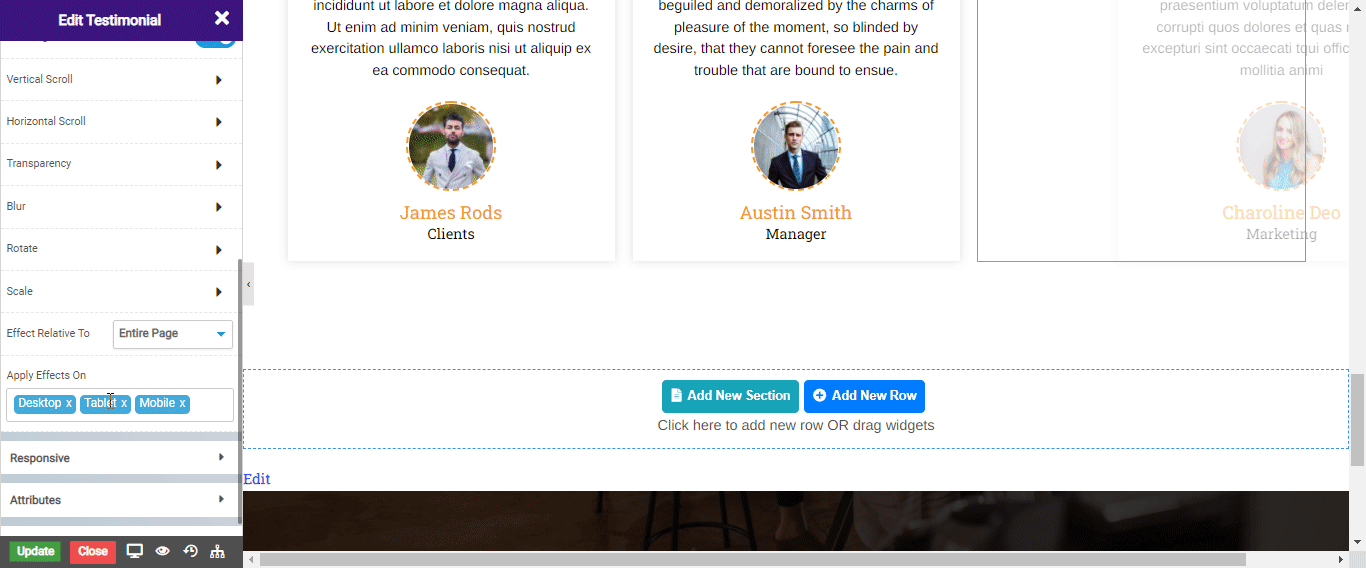Remove the Tablet tag from Apply Effects On
The width and height of the screenshot is (1366, 568).
(x=124, y=403)
